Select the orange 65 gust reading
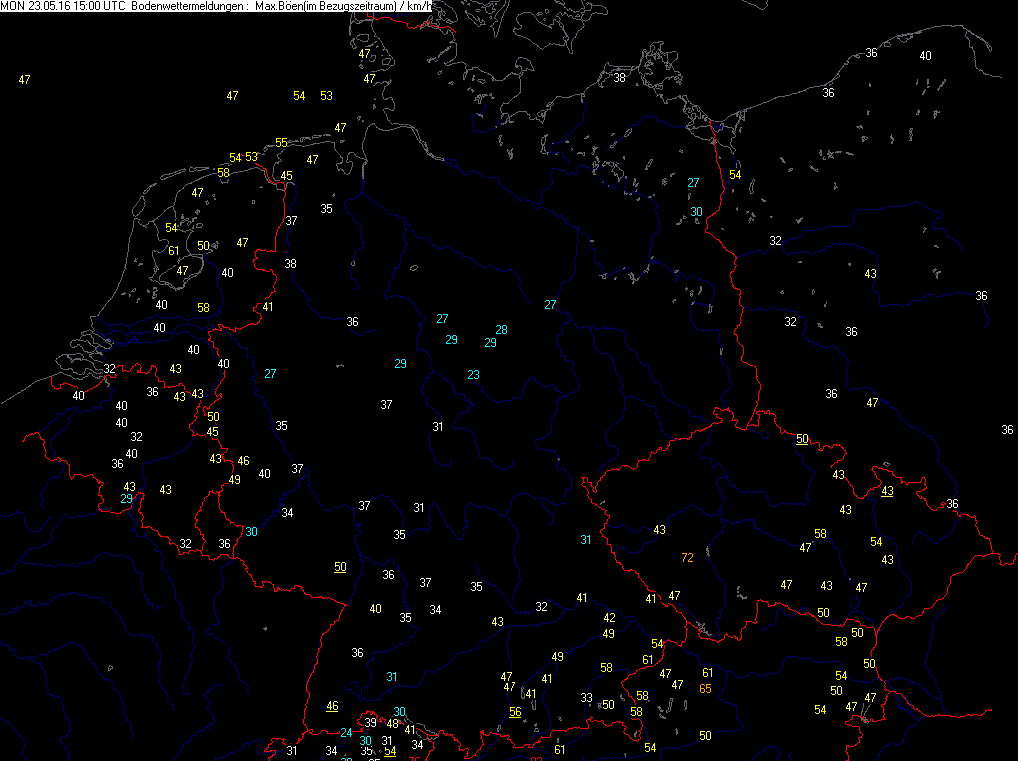Viewport: 1018px width, 761px height. [705, 688]
